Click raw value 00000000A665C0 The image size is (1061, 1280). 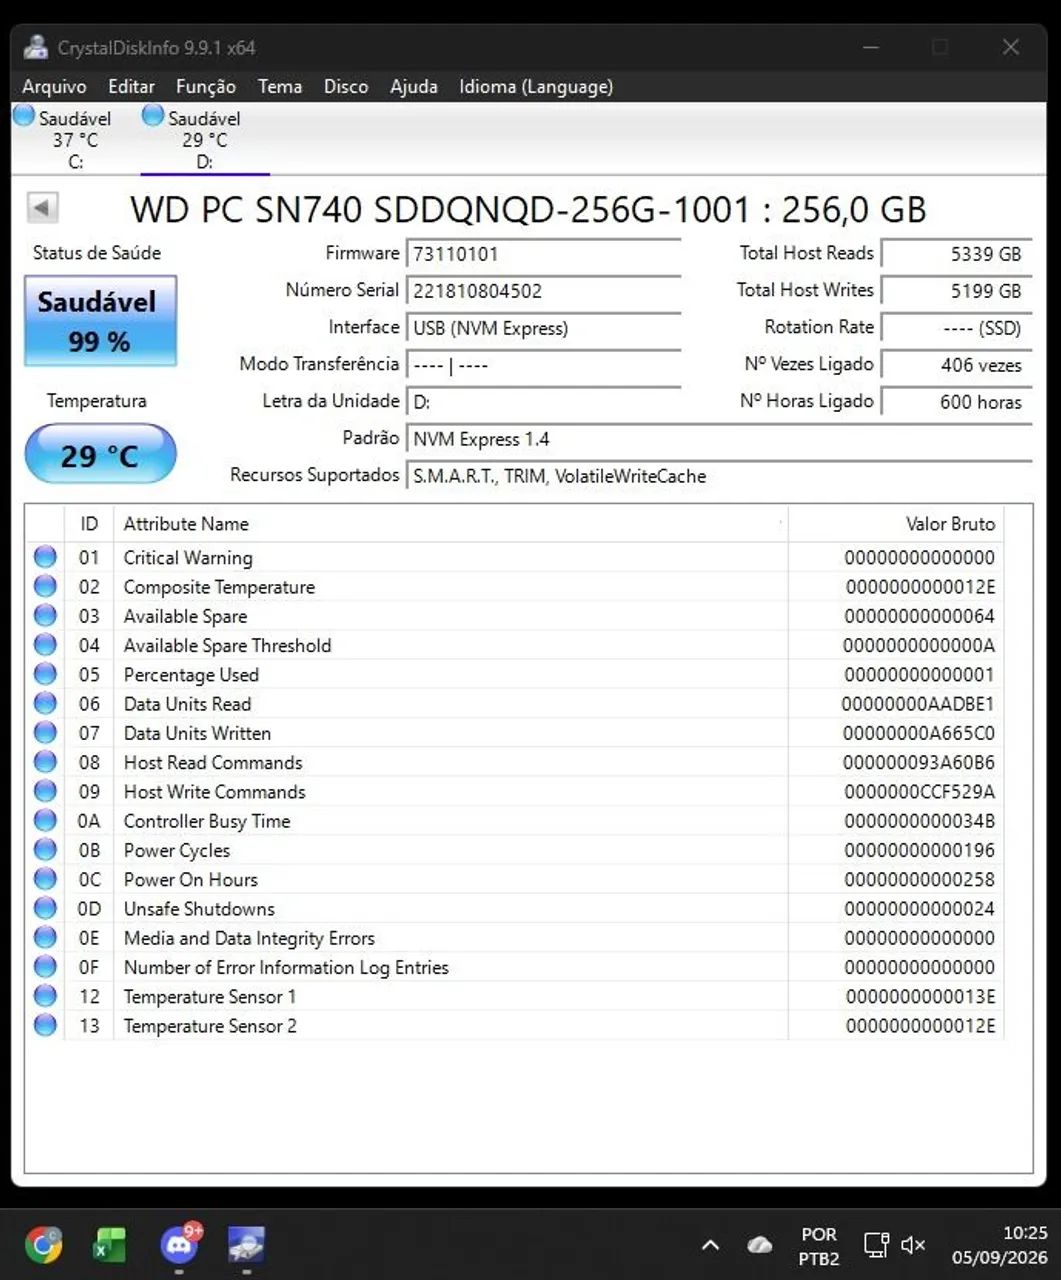(x=919, y=733)
